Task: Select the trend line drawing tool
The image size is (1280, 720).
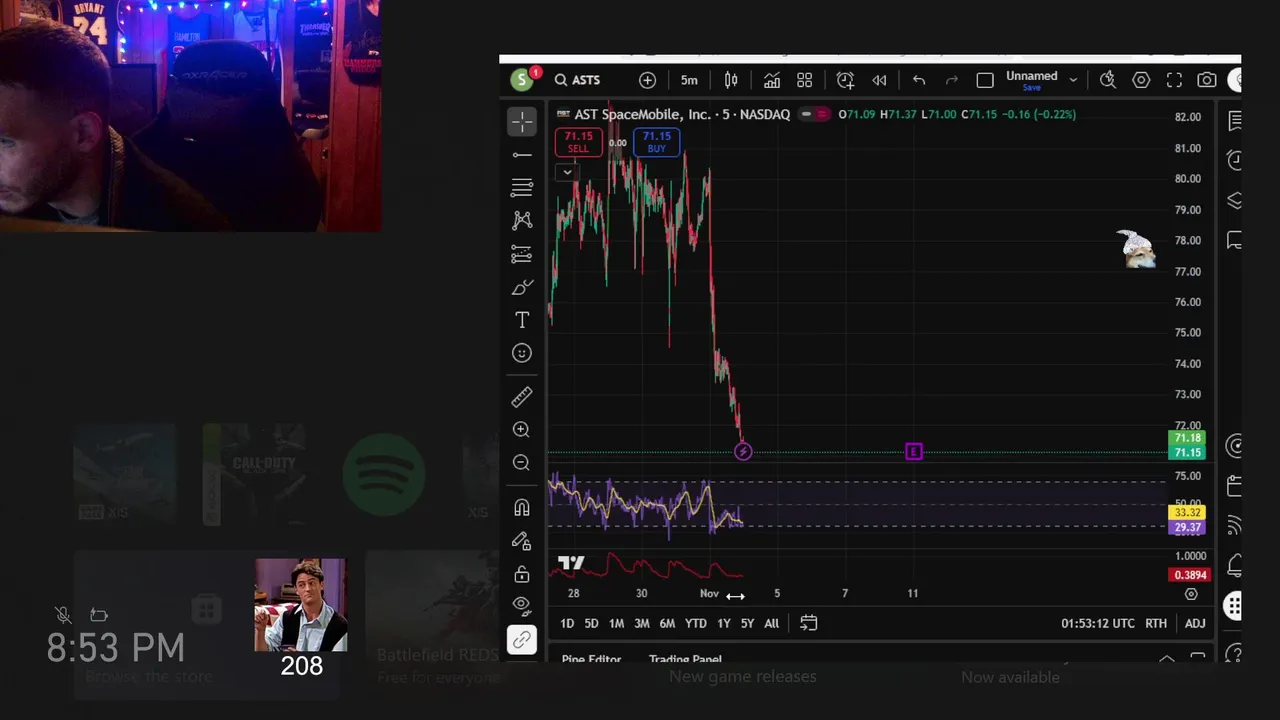Action: coord(521,155)
